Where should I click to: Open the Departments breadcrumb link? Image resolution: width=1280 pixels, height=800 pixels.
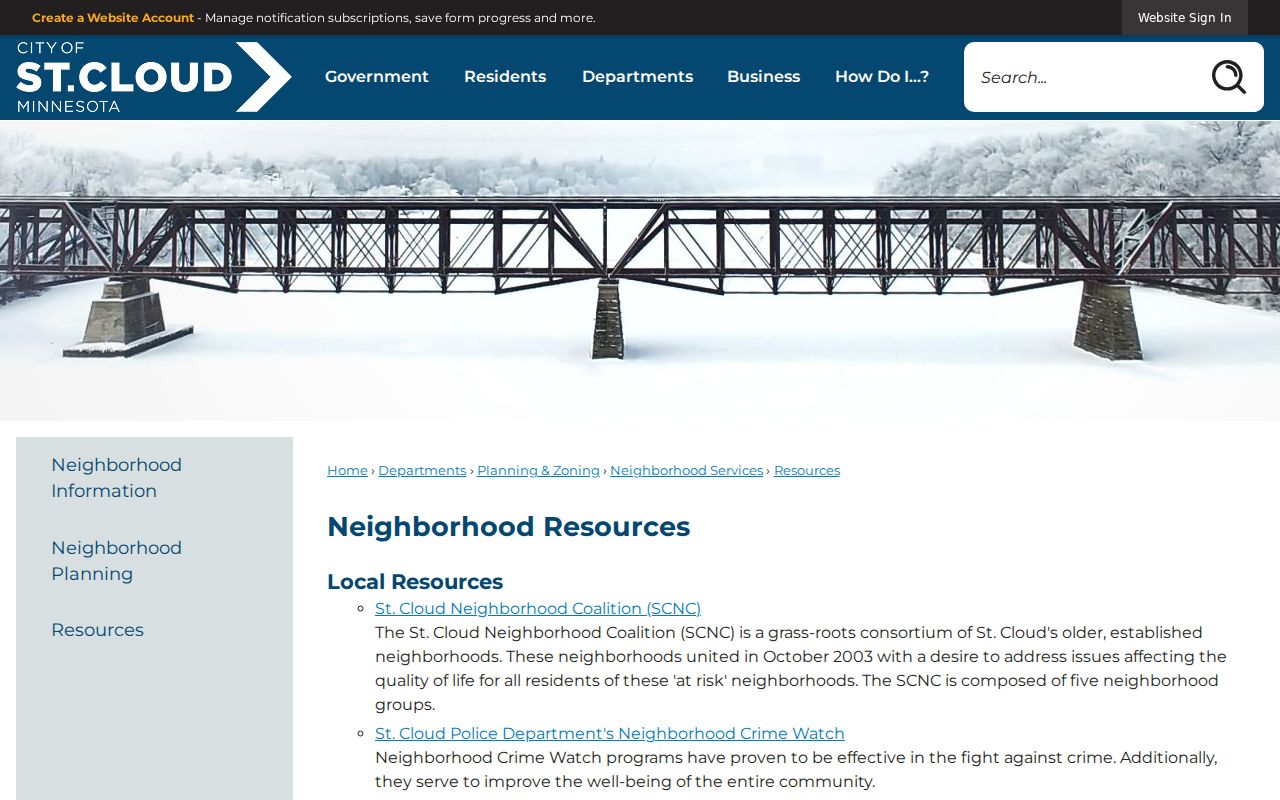point(422,470)
